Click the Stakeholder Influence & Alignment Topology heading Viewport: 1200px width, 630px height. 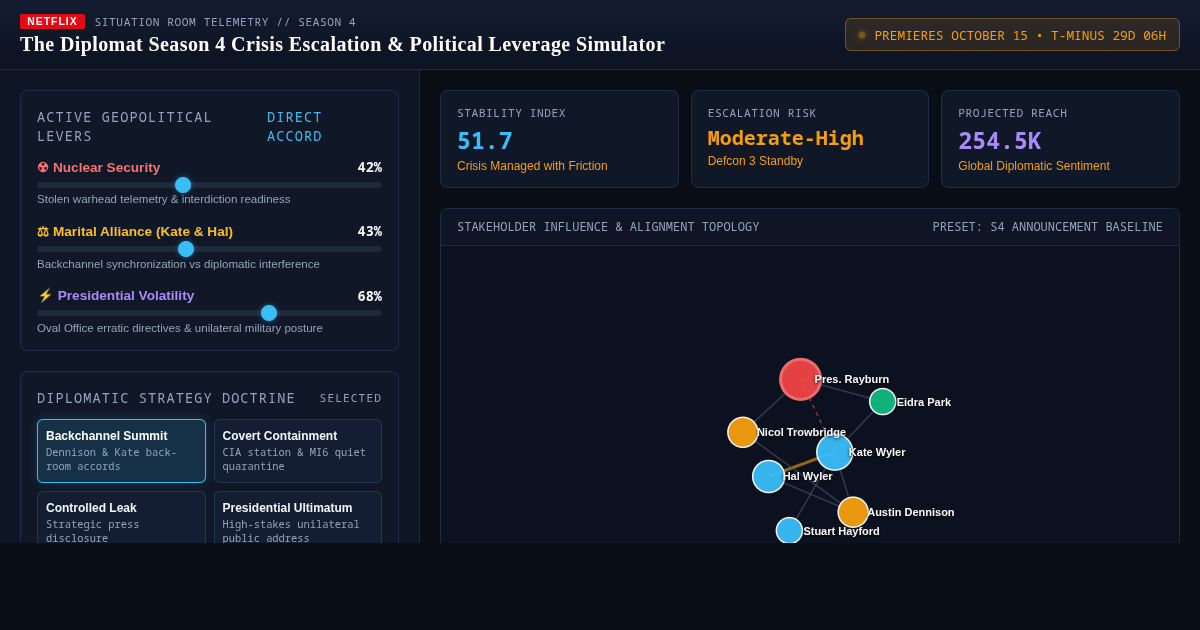click(x=608, y=227)
